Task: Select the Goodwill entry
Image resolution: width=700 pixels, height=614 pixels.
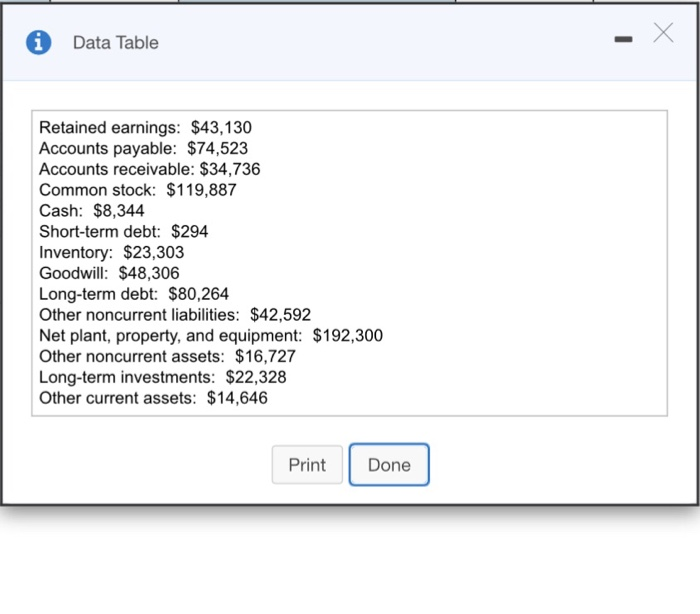Action: pos(109,273)
